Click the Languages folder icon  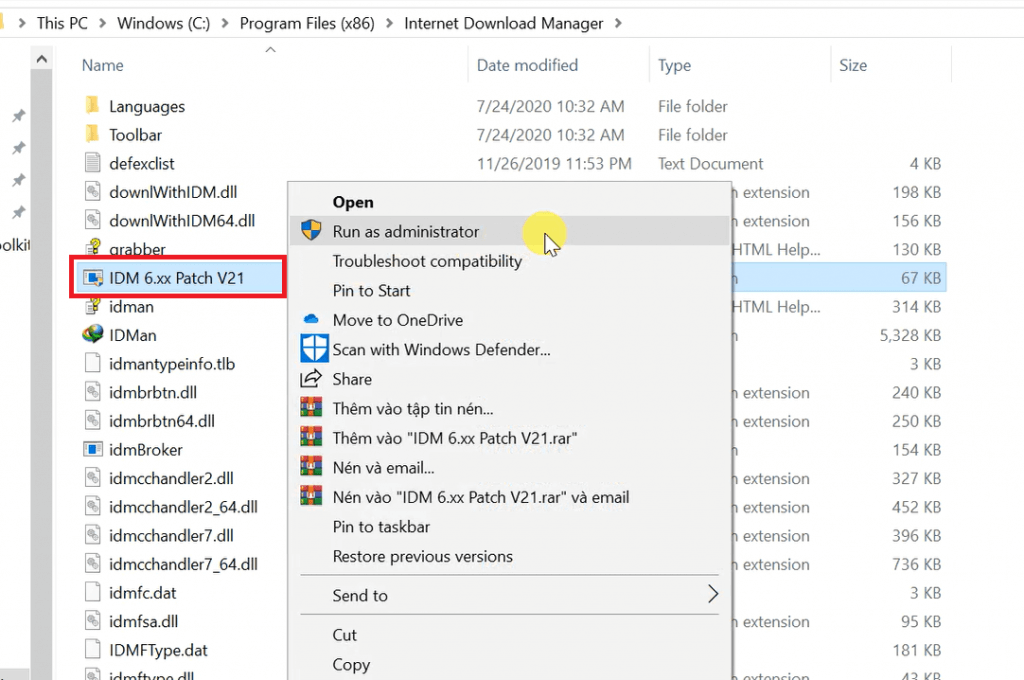[93, 106]
